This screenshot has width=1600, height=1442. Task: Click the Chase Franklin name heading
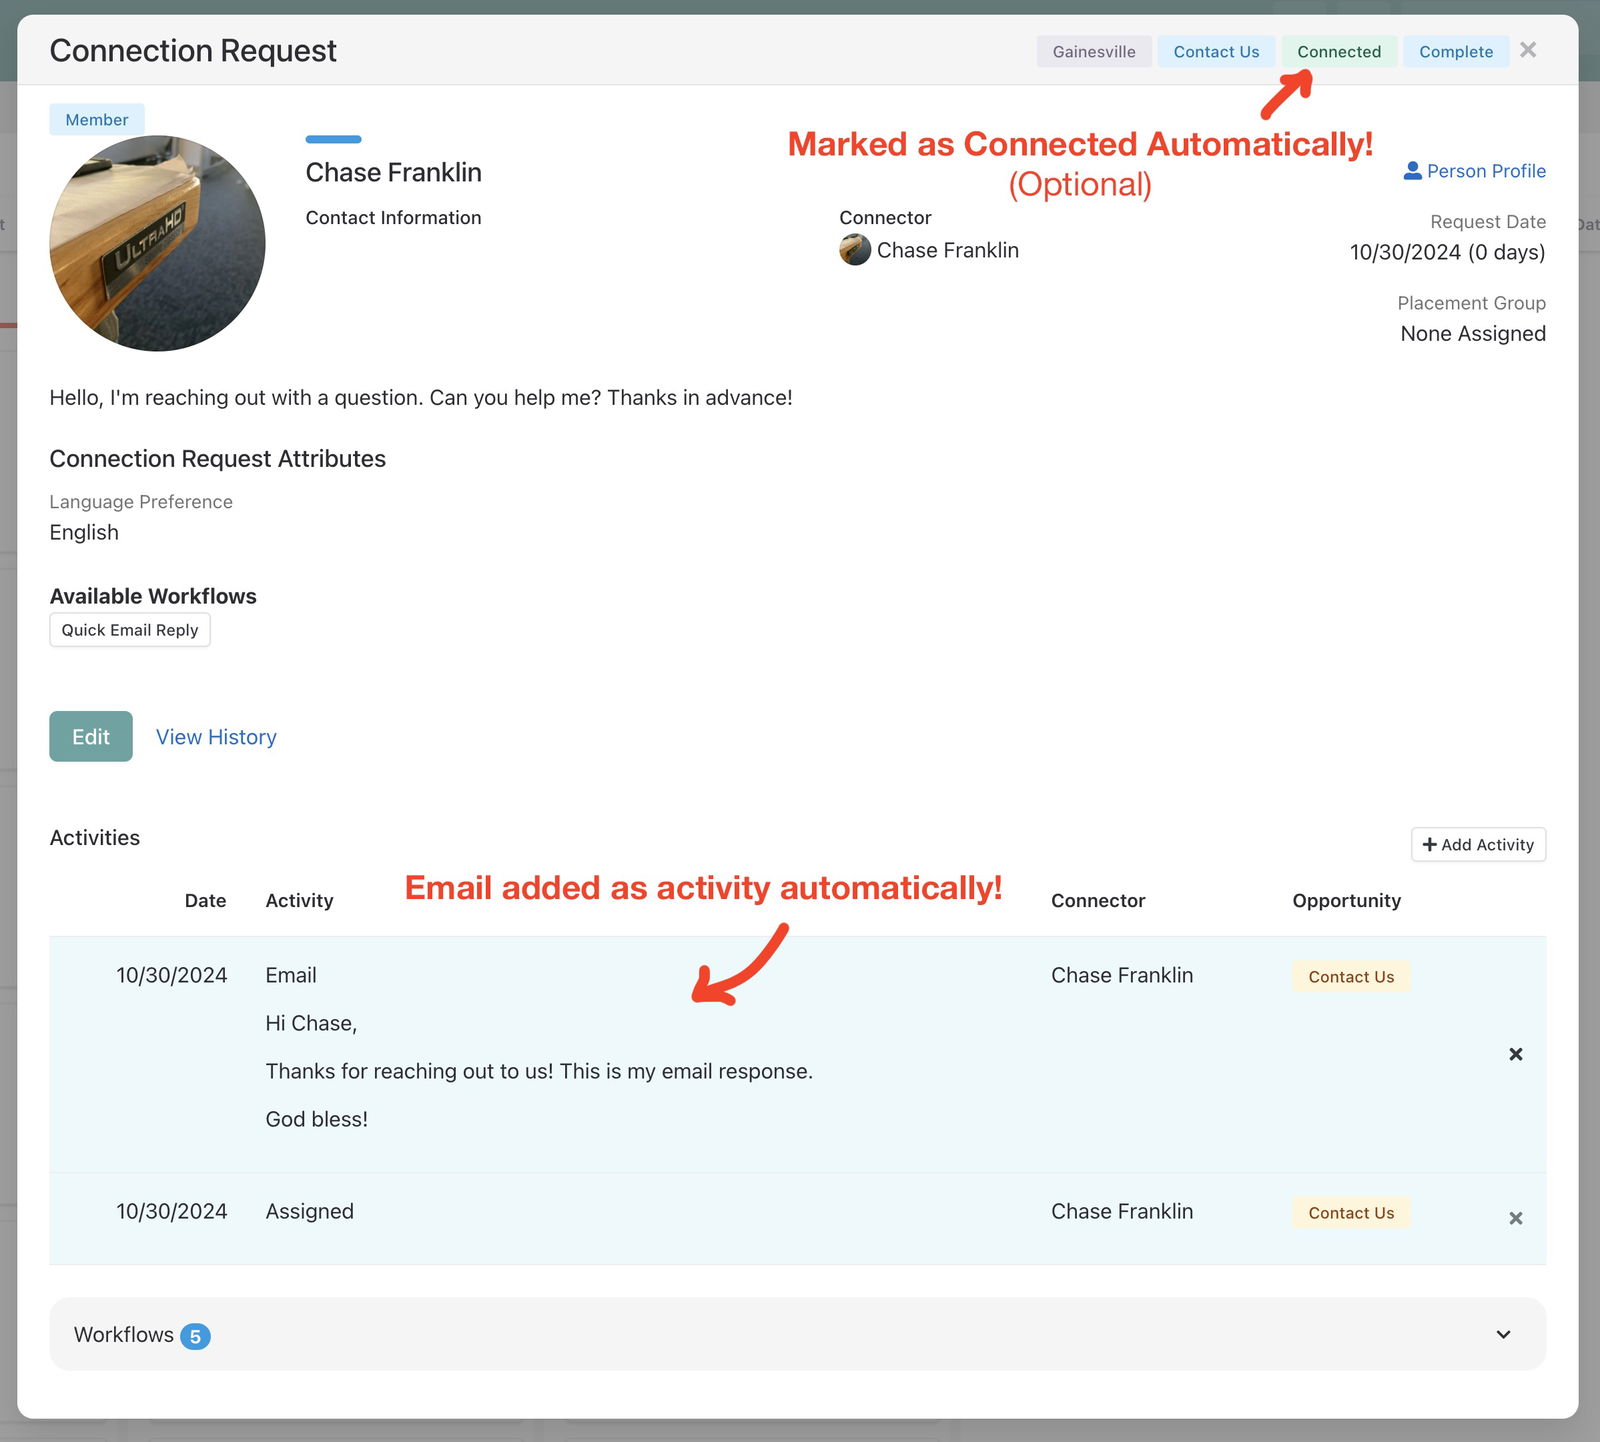tap(393, 173)
